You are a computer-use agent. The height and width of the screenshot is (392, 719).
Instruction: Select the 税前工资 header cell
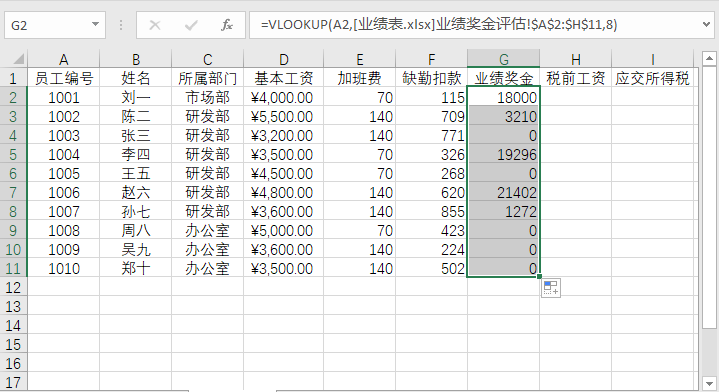pyautogui.click(x=575, y=78)
